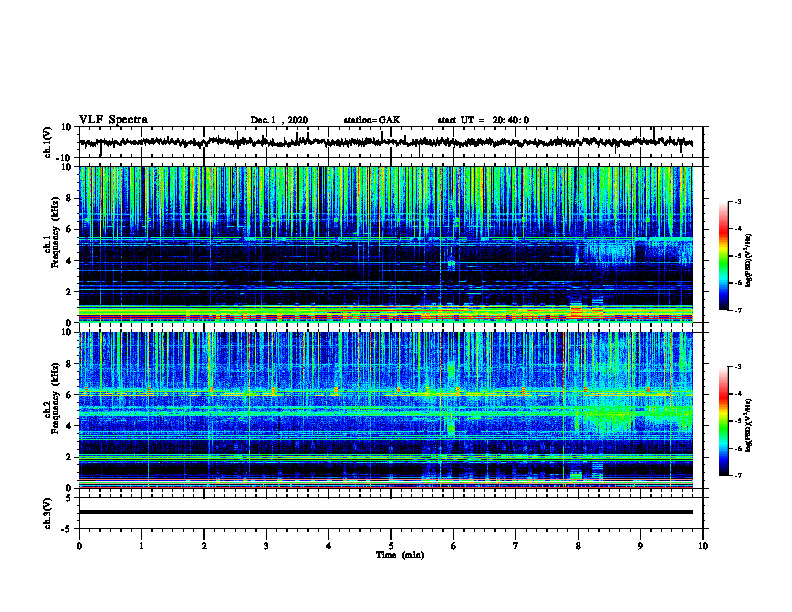
Task: Click the station=GAK label
Action: 372,120
